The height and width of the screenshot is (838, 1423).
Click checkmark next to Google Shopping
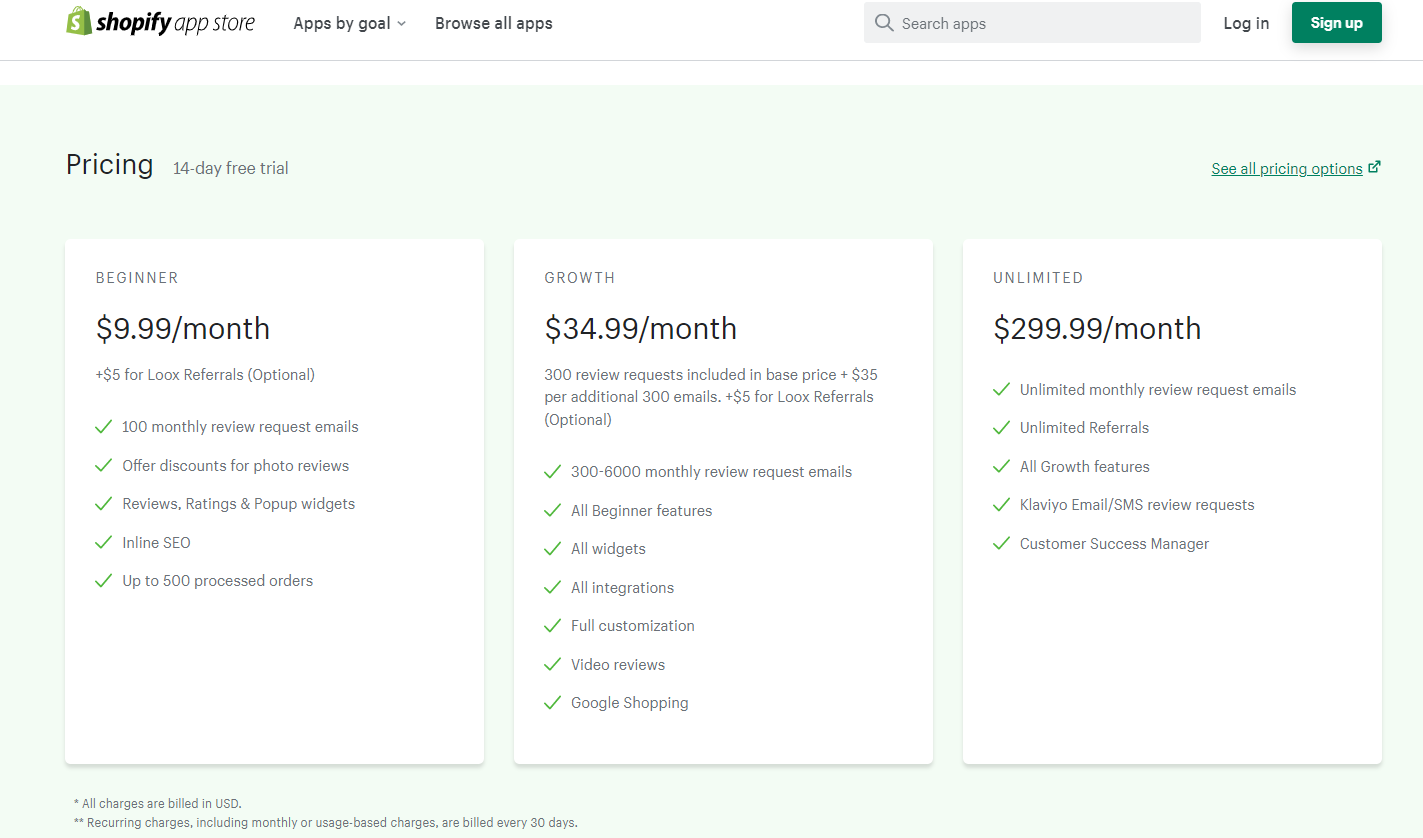point(552,703)
